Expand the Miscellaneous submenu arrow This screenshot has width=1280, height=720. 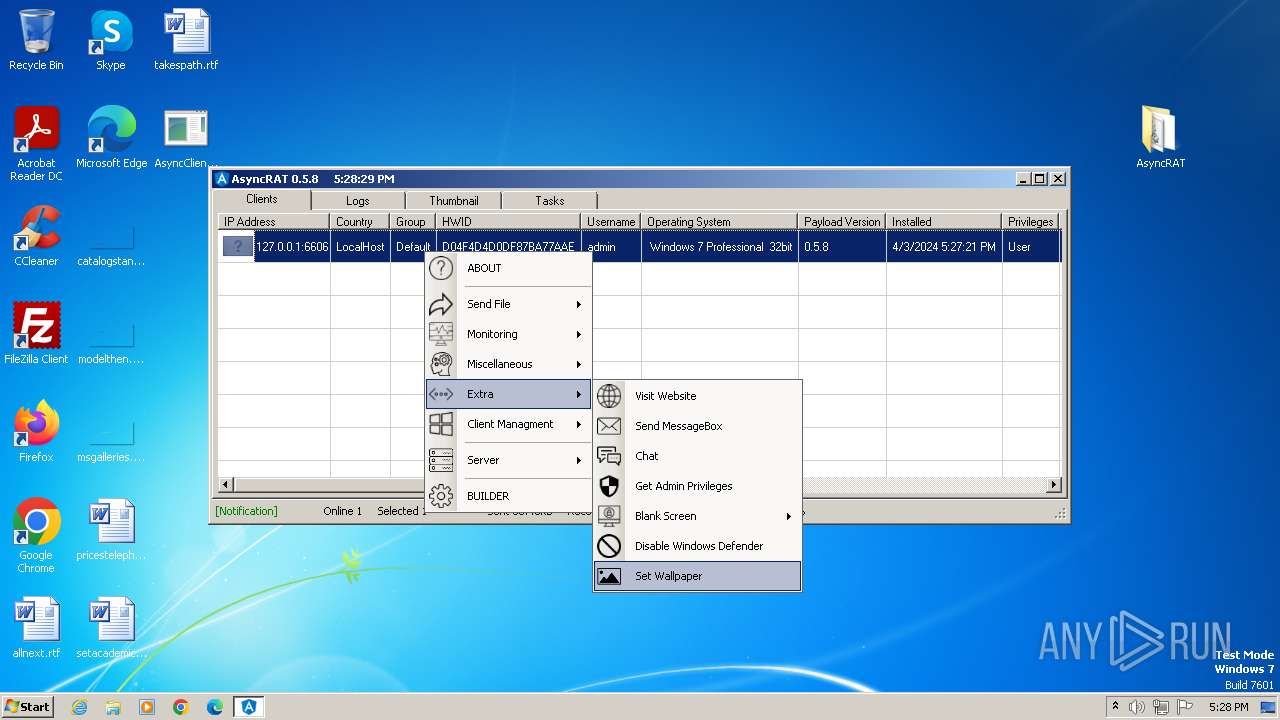tap(579, 364)
